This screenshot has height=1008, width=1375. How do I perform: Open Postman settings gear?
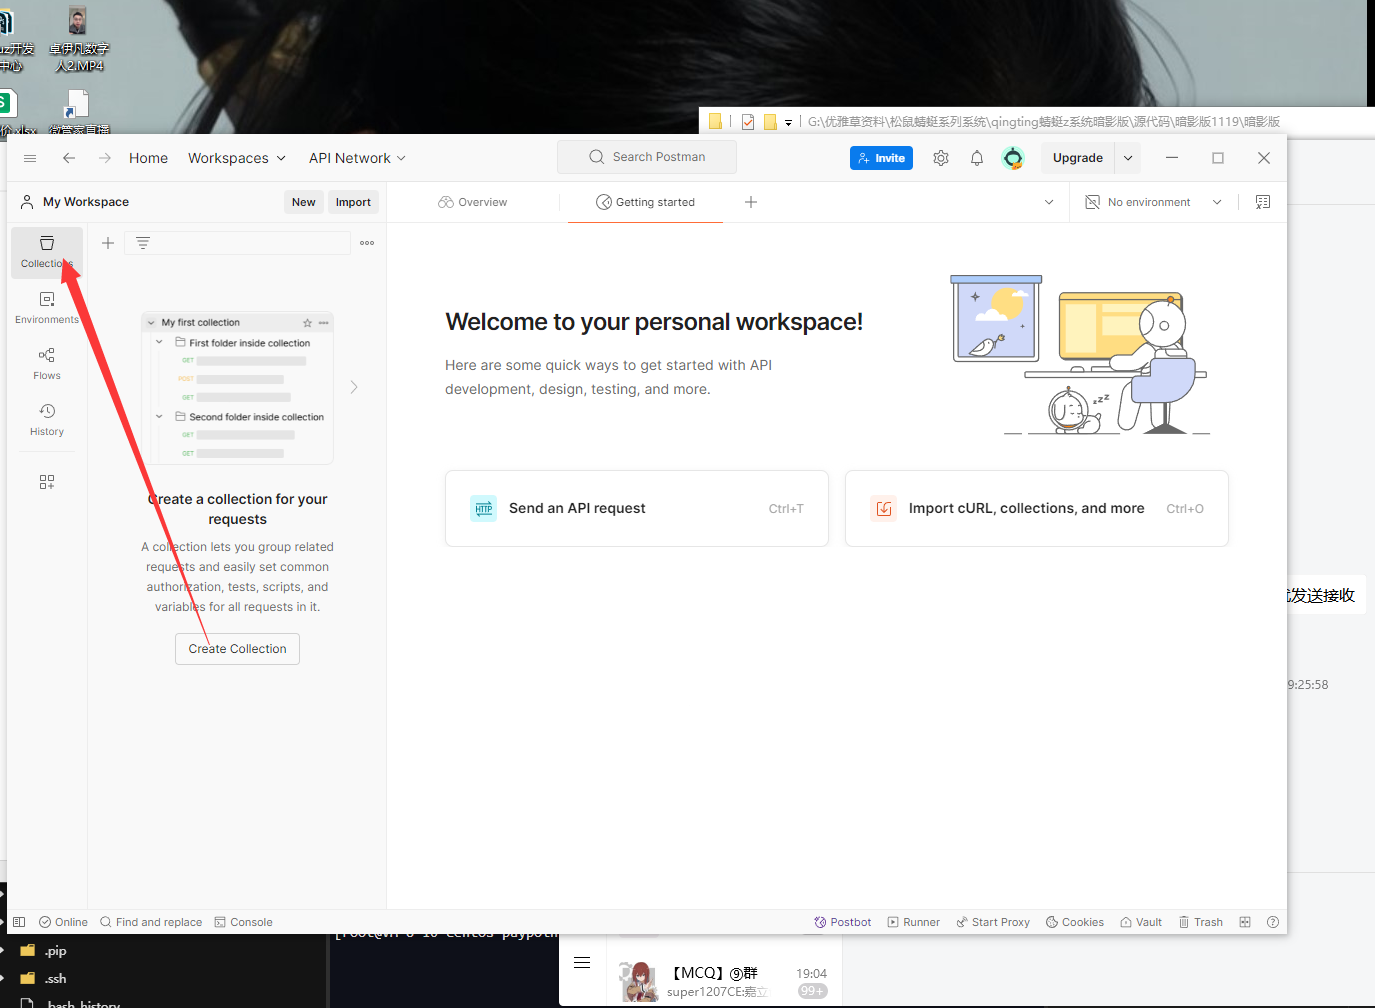pyautogui.click(x=941, y=158)
